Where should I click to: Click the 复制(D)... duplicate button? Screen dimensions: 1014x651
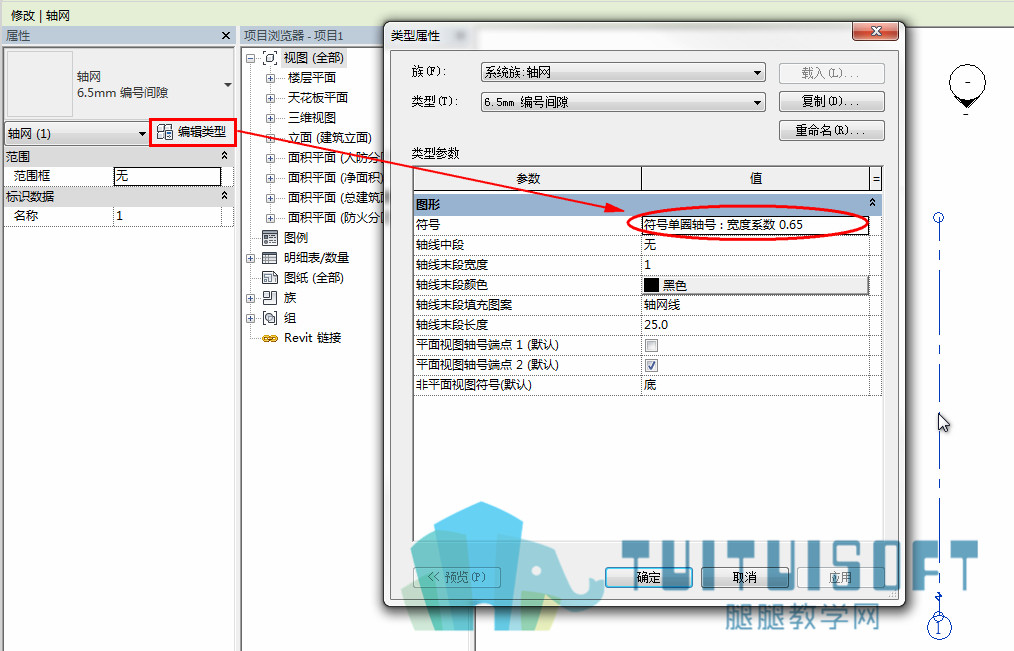pyautogui.click(x=831, y=101)
